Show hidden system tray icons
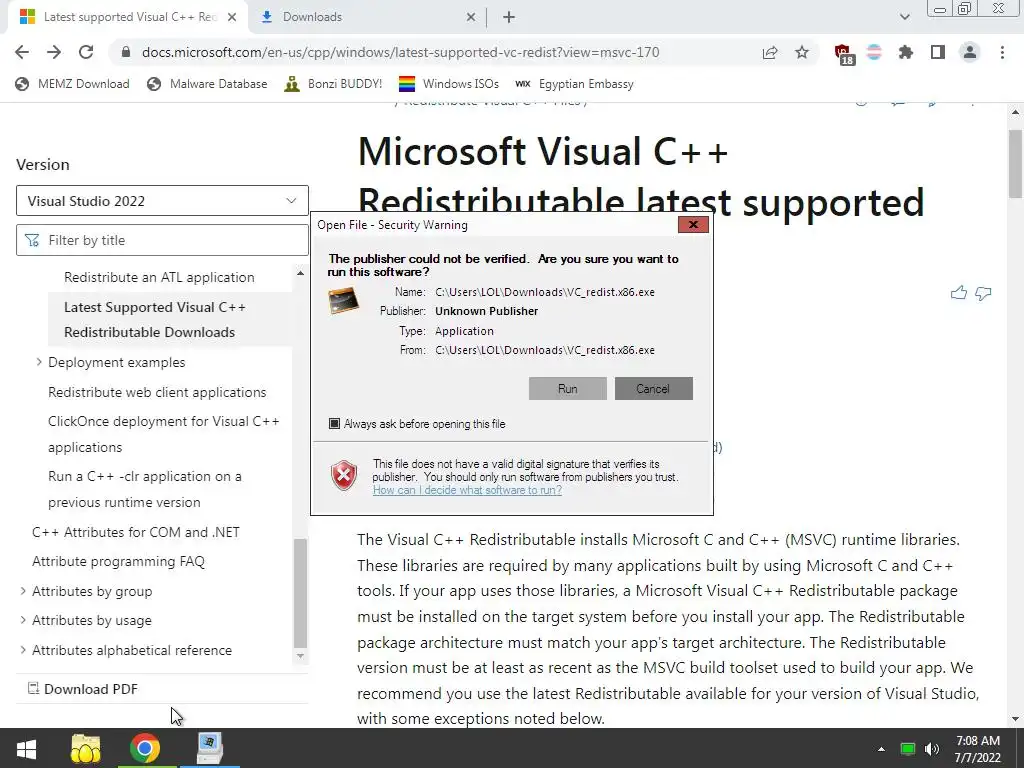 [x=881, y=749]
